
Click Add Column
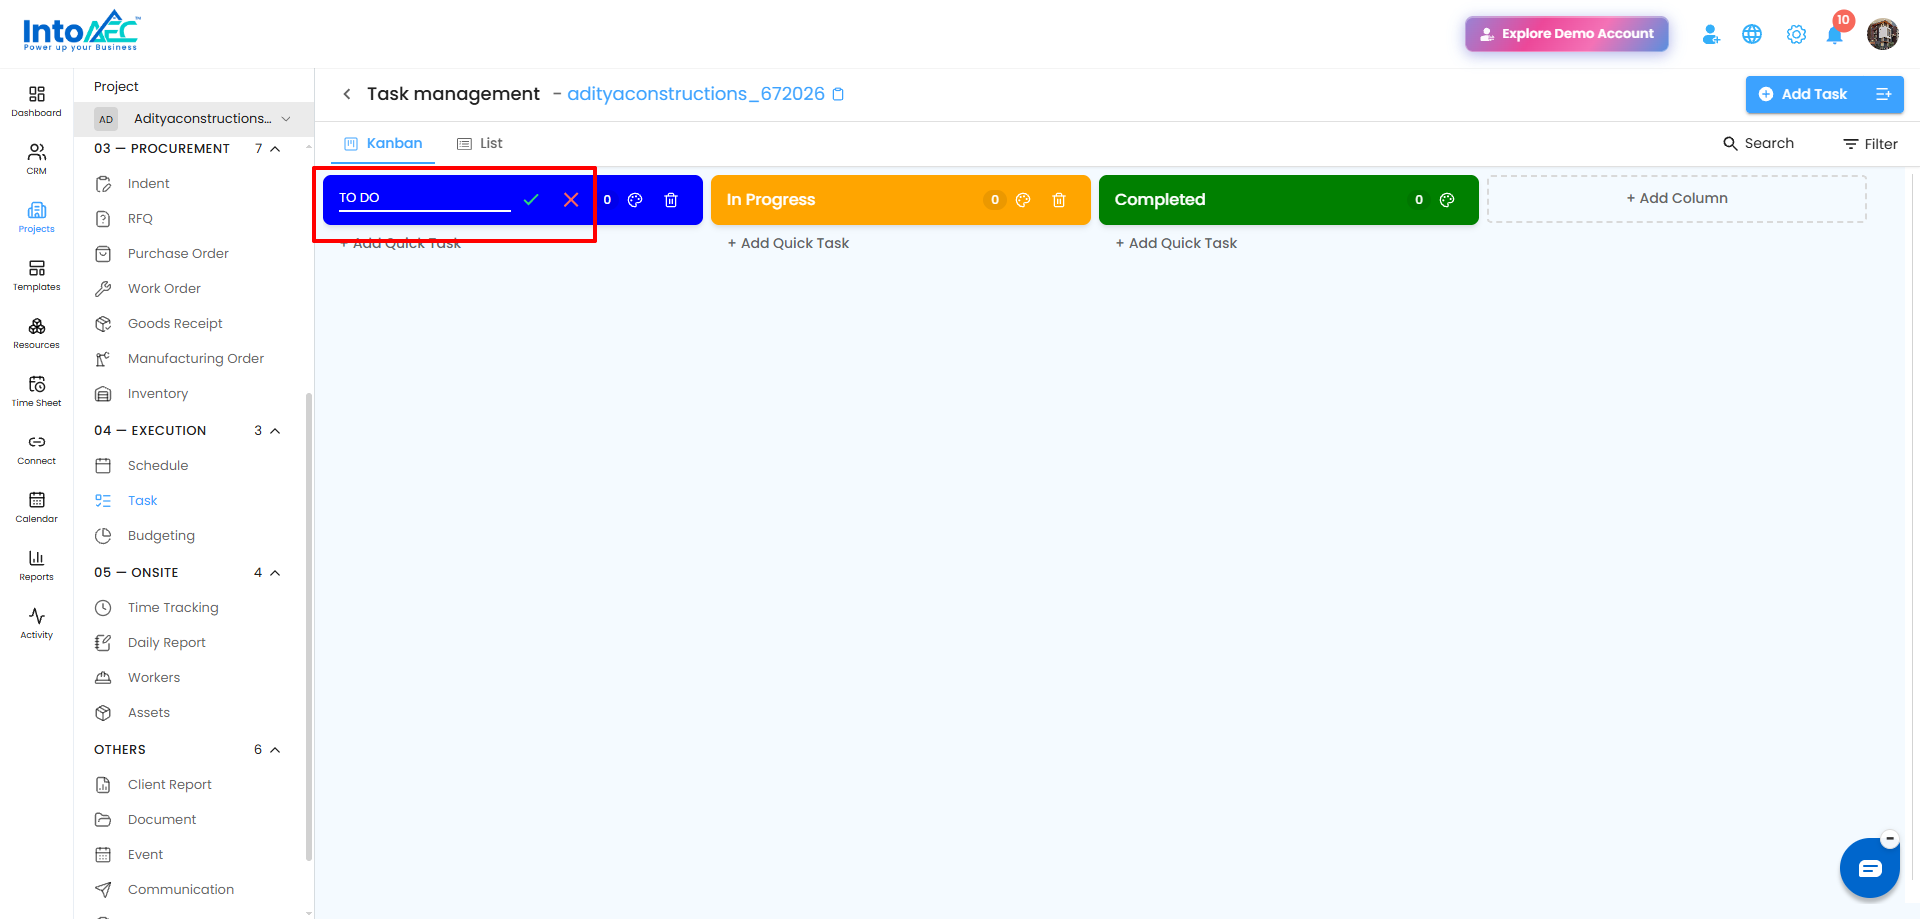click(x=1677, y=199)
